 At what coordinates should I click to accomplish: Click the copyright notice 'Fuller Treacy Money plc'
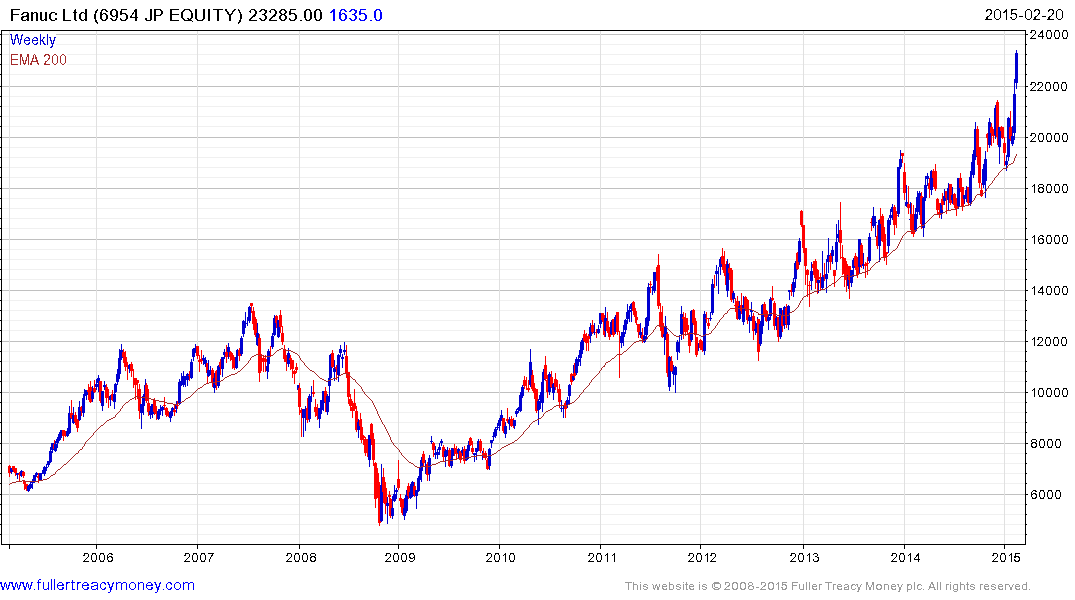click(857, 586)
